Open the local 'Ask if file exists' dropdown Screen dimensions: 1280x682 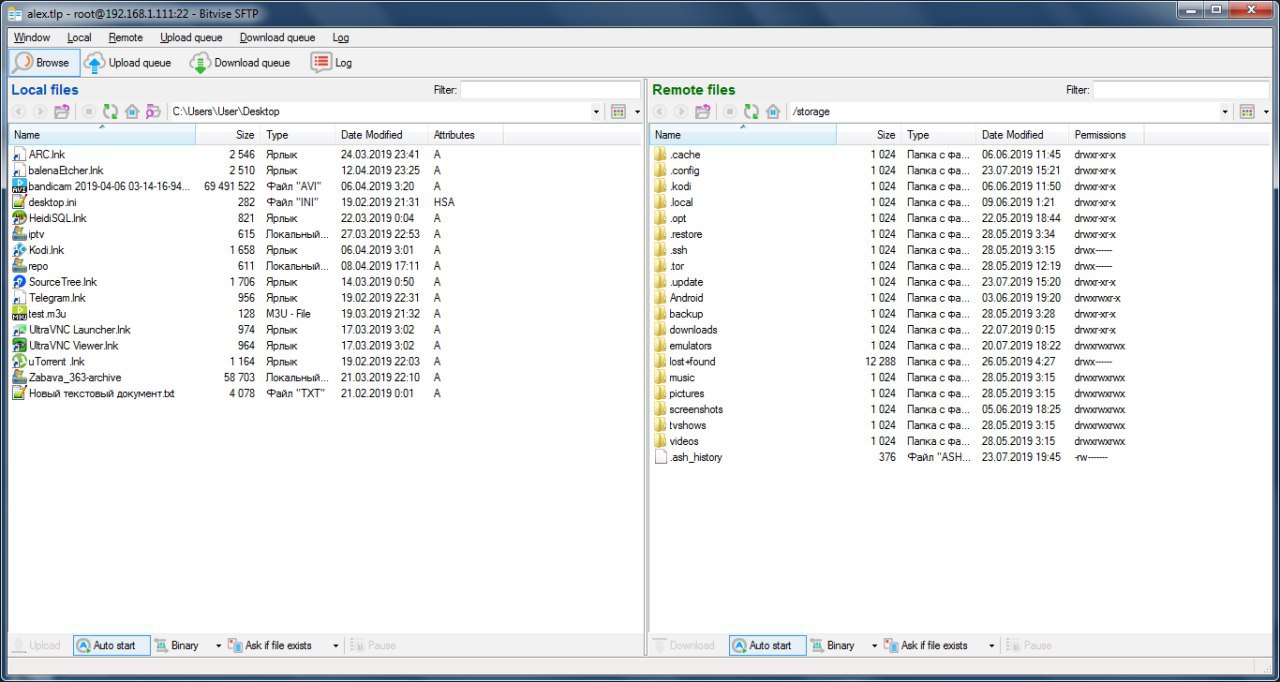pos(335,646)
